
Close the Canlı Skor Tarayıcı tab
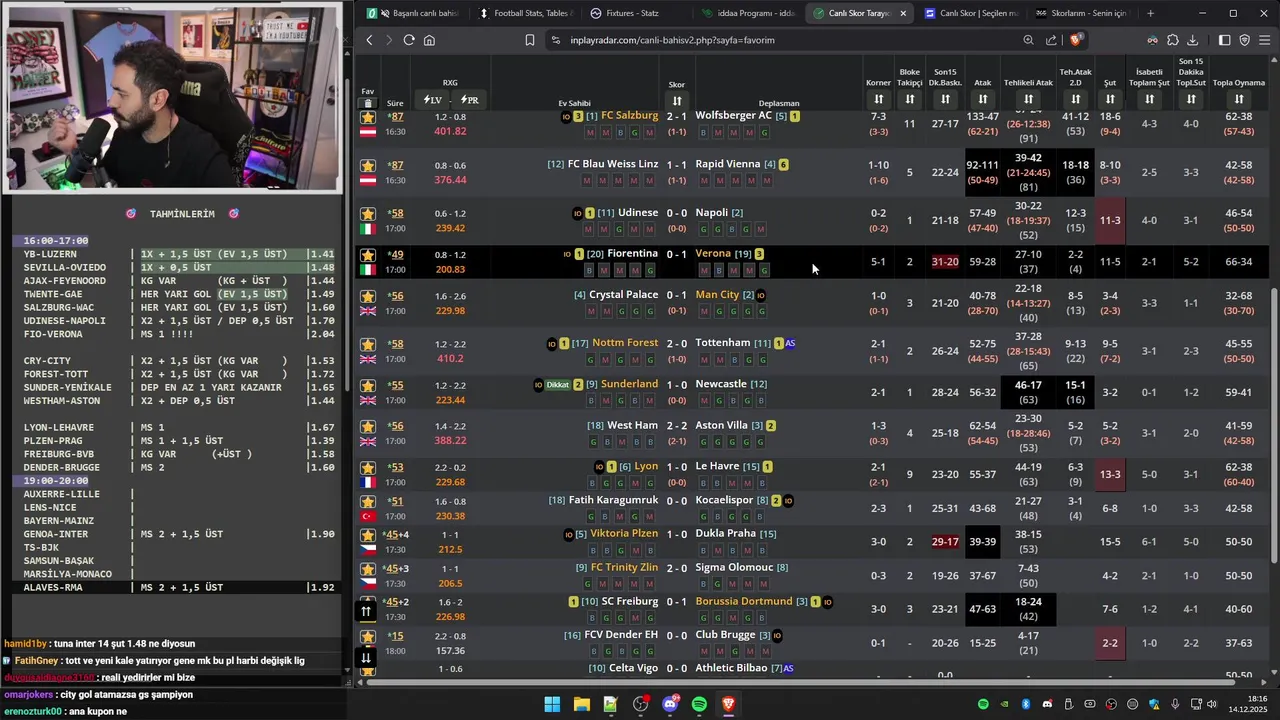coord(903,13)
